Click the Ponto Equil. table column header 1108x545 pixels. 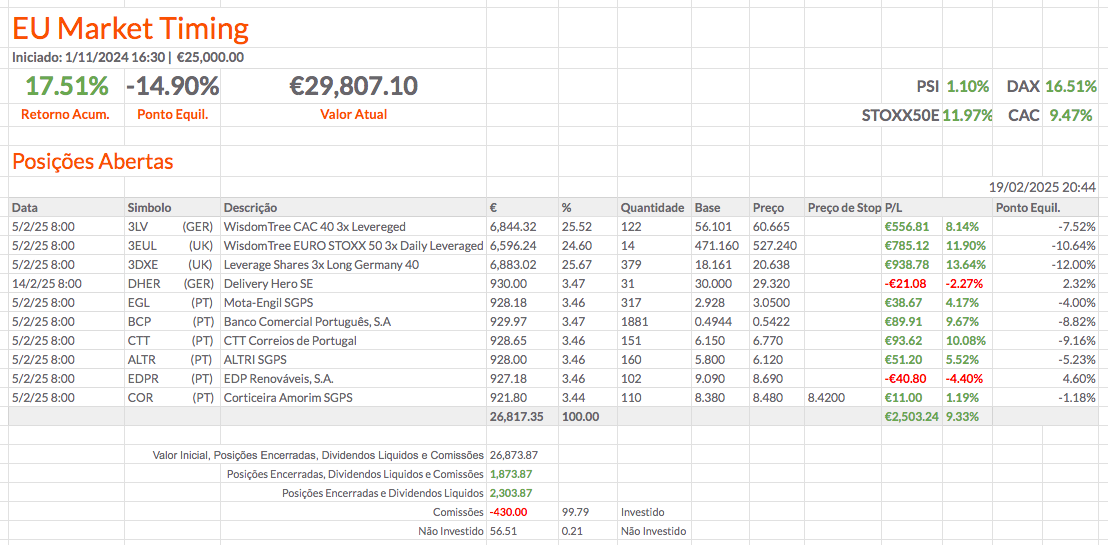click(1030, 208)
